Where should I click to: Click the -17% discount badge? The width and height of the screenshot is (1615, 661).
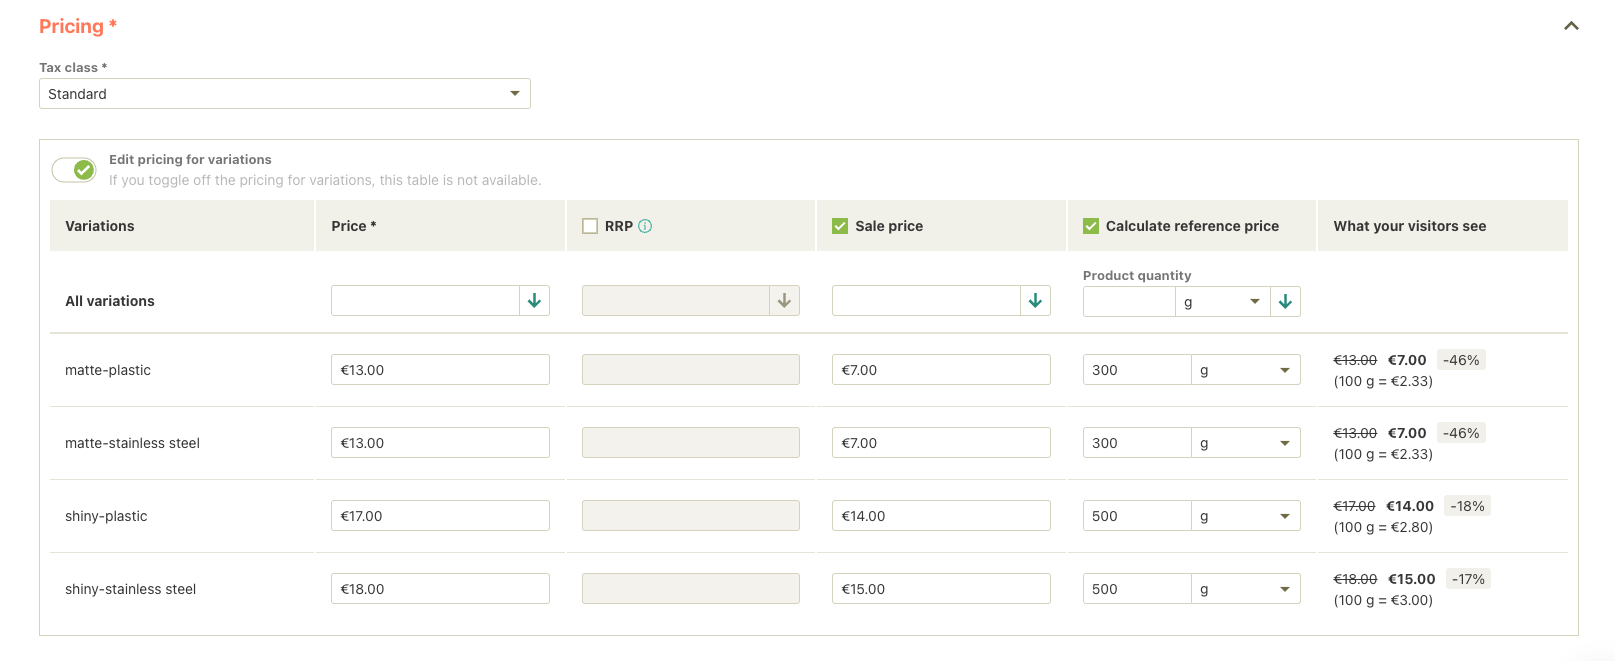pyautogui.click(x=1468, y=579)
